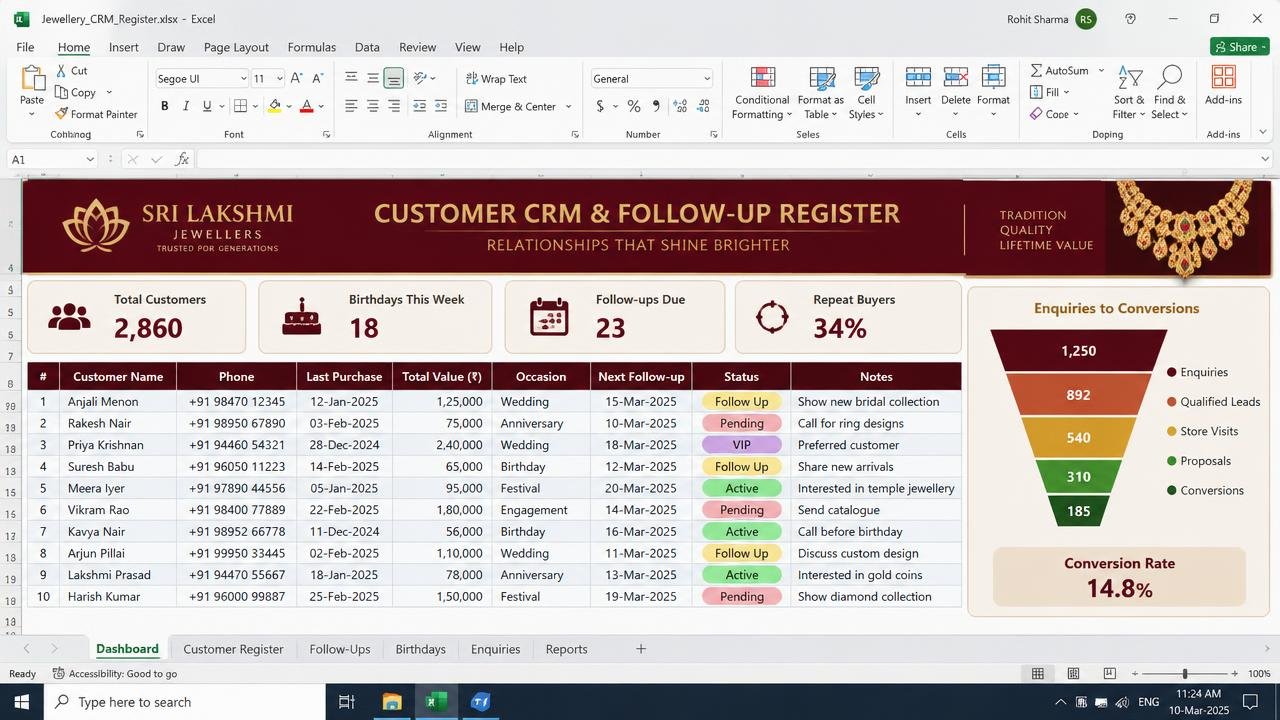1280x720 pixels.
Task: Toggle Align Left for text
Action: 351,106
